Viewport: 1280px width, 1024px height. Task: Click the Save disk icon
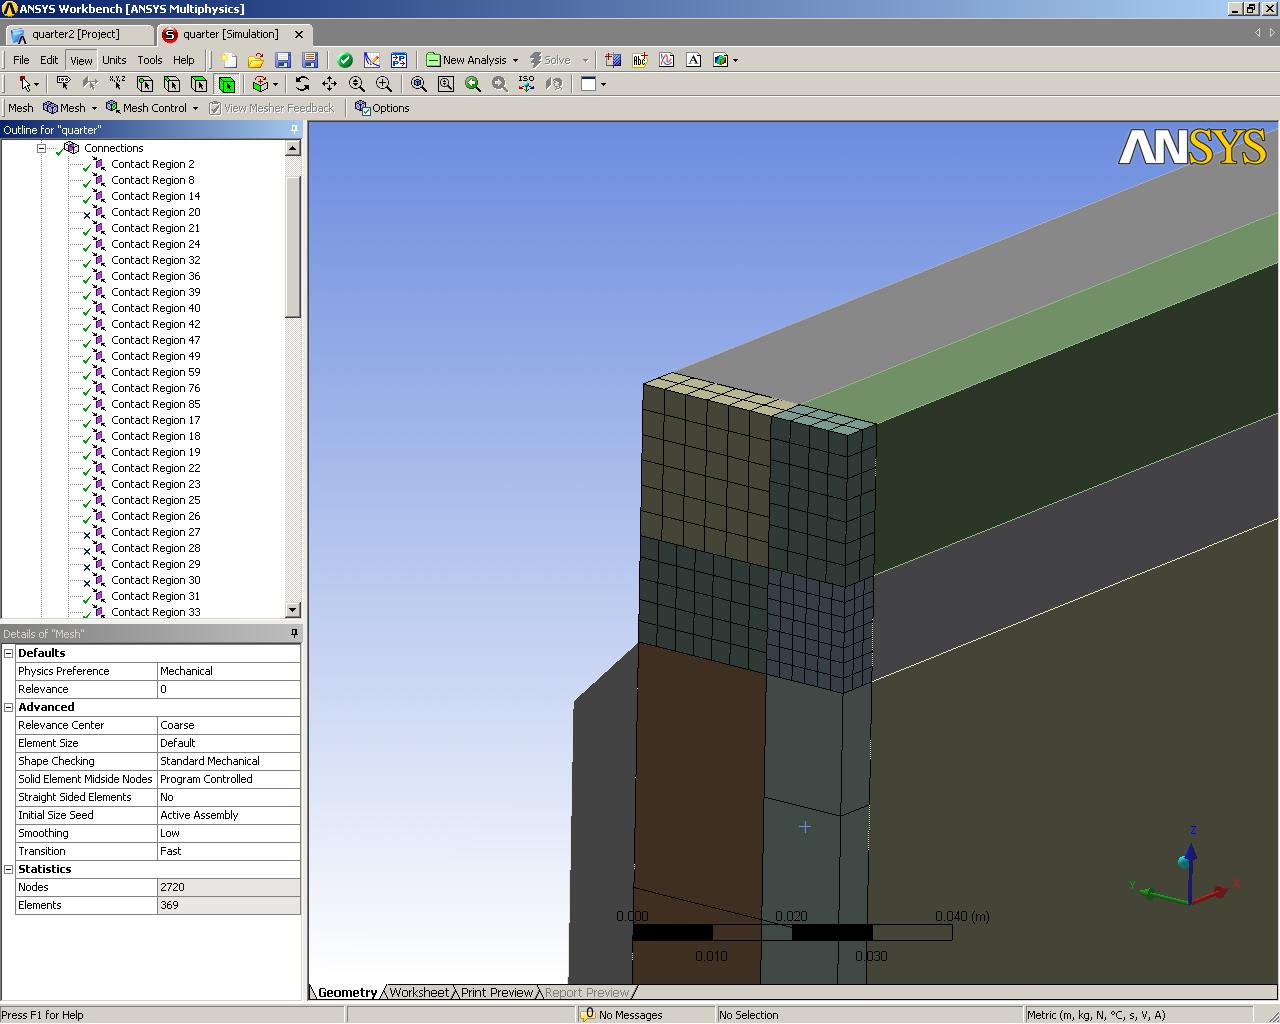coord(283,60)
